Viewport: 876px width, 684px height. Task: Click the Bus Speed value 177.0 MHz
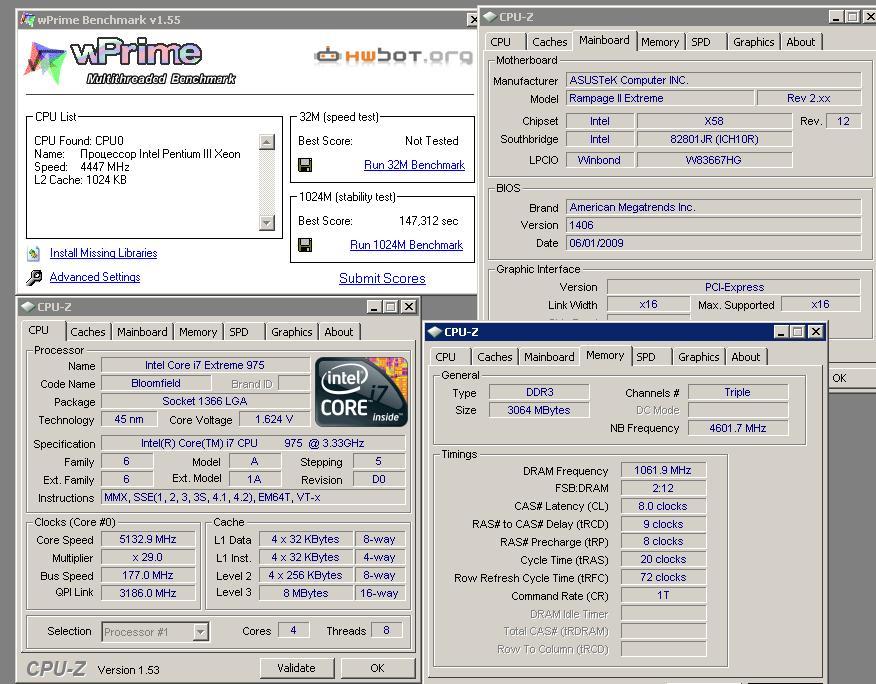tap(148, 575)
